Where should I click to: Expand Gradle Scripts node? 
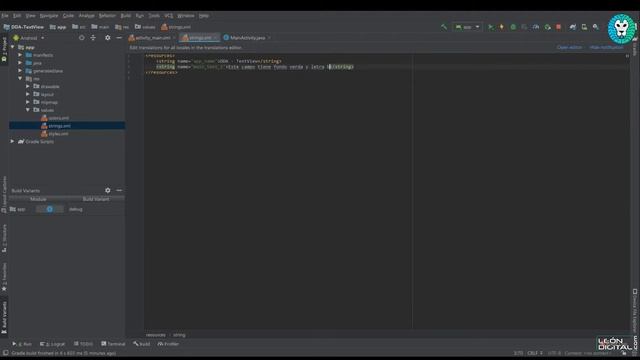pyautogui.click(x=13, y=141)
